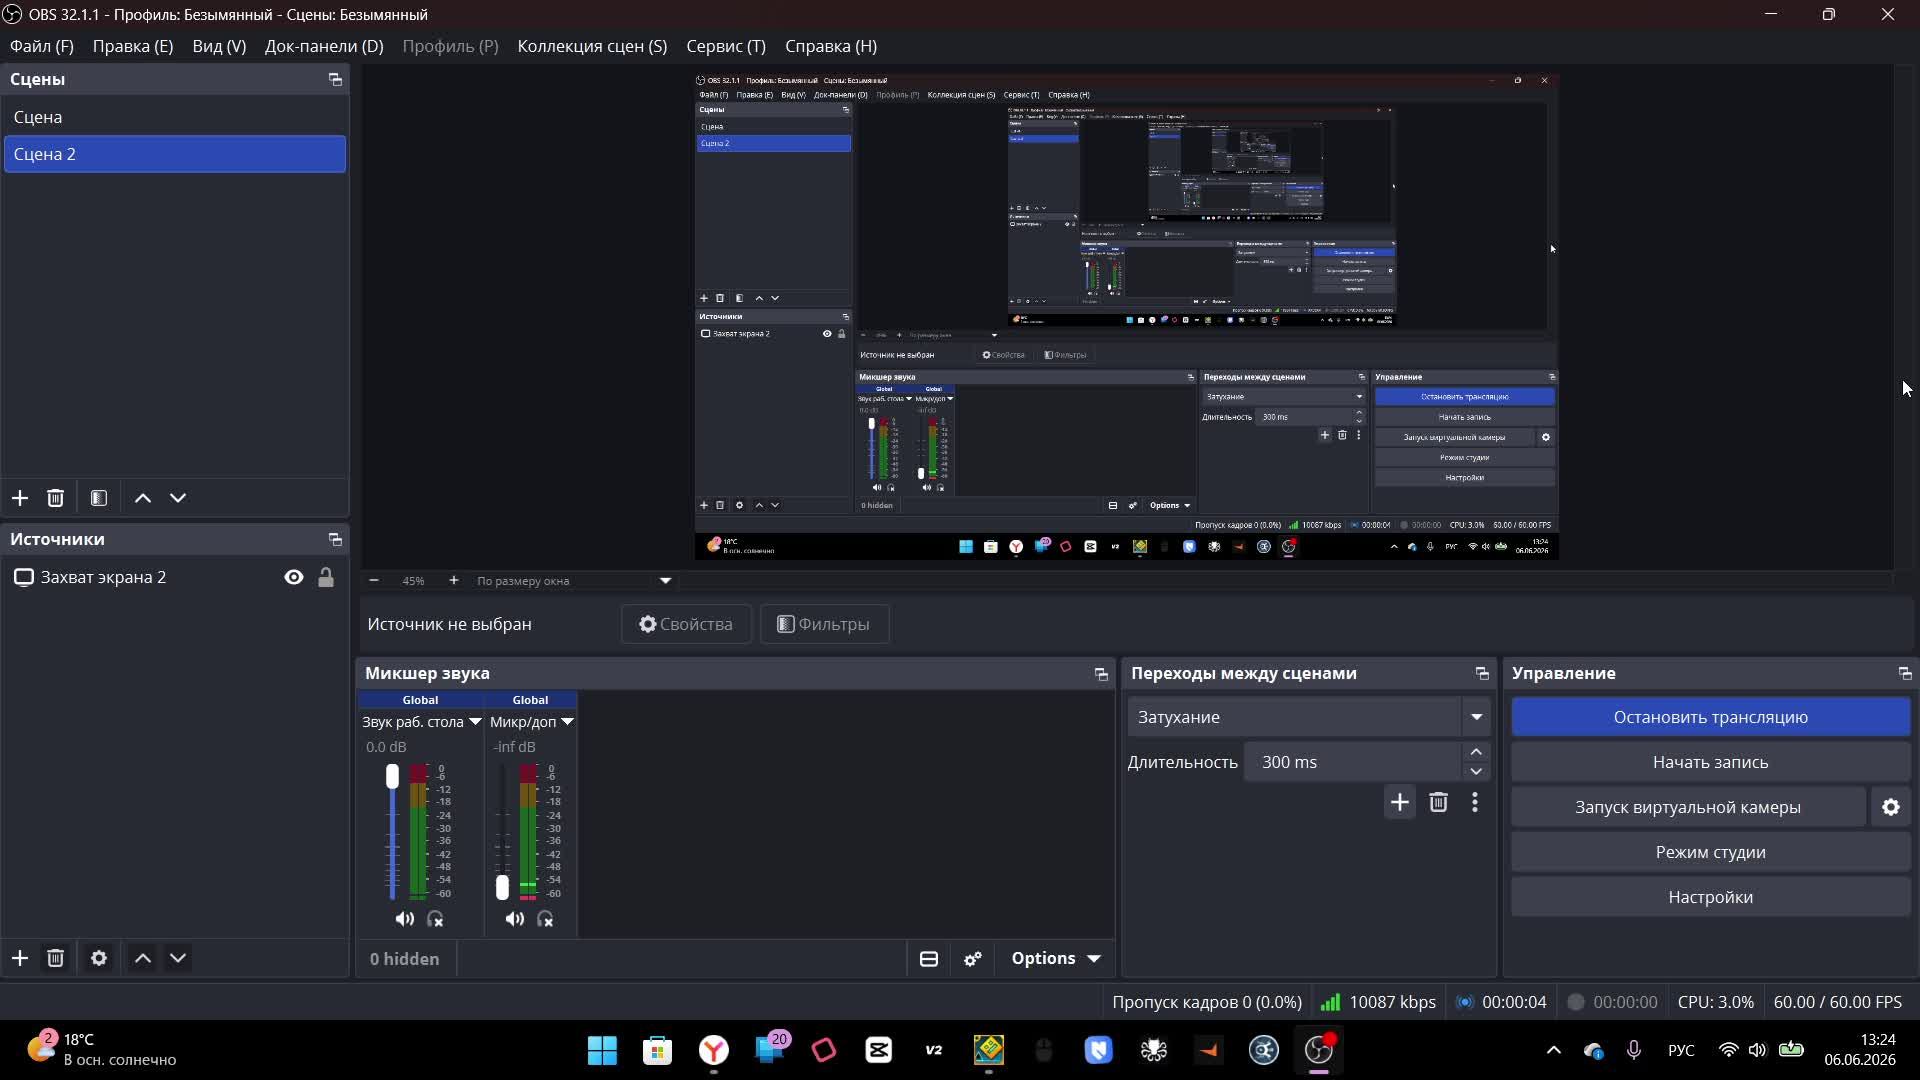Open Настройки in the Управление panel
The width and height of the screenshot is (1920, 1080).
1710,897
